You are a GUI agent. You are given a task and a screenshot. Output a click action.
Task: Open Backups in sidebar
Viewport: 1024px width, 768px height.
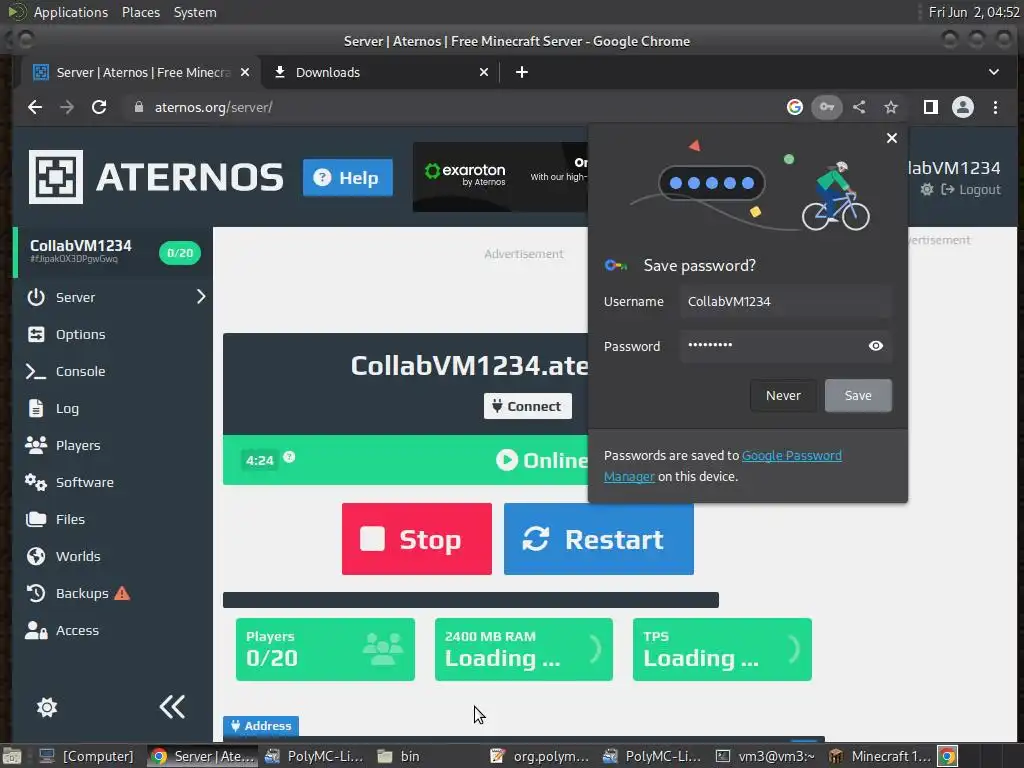coord(82,594)
